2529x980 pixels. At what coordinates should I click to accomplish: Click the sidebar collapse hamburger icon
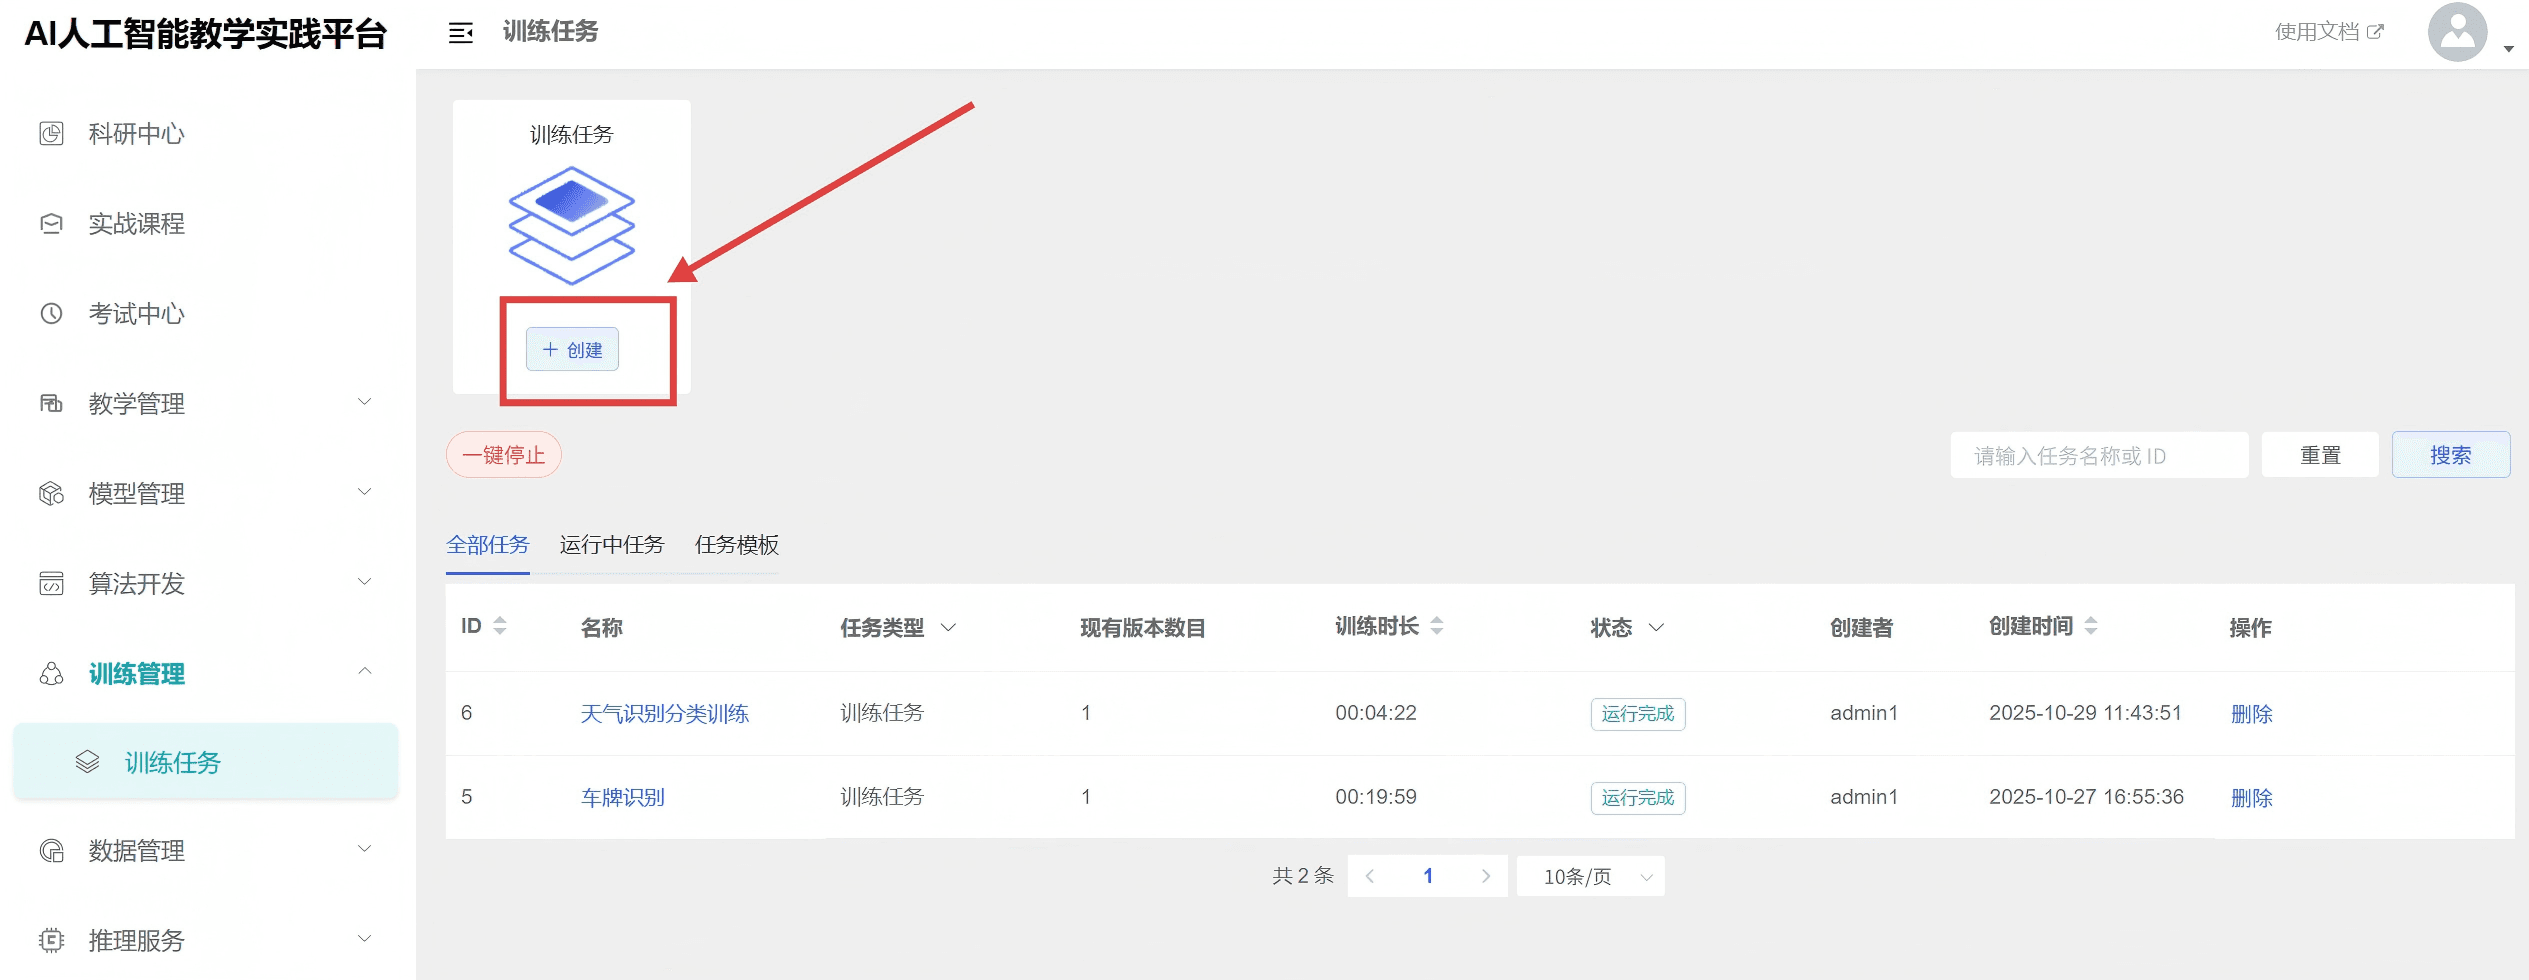(460, 33)
